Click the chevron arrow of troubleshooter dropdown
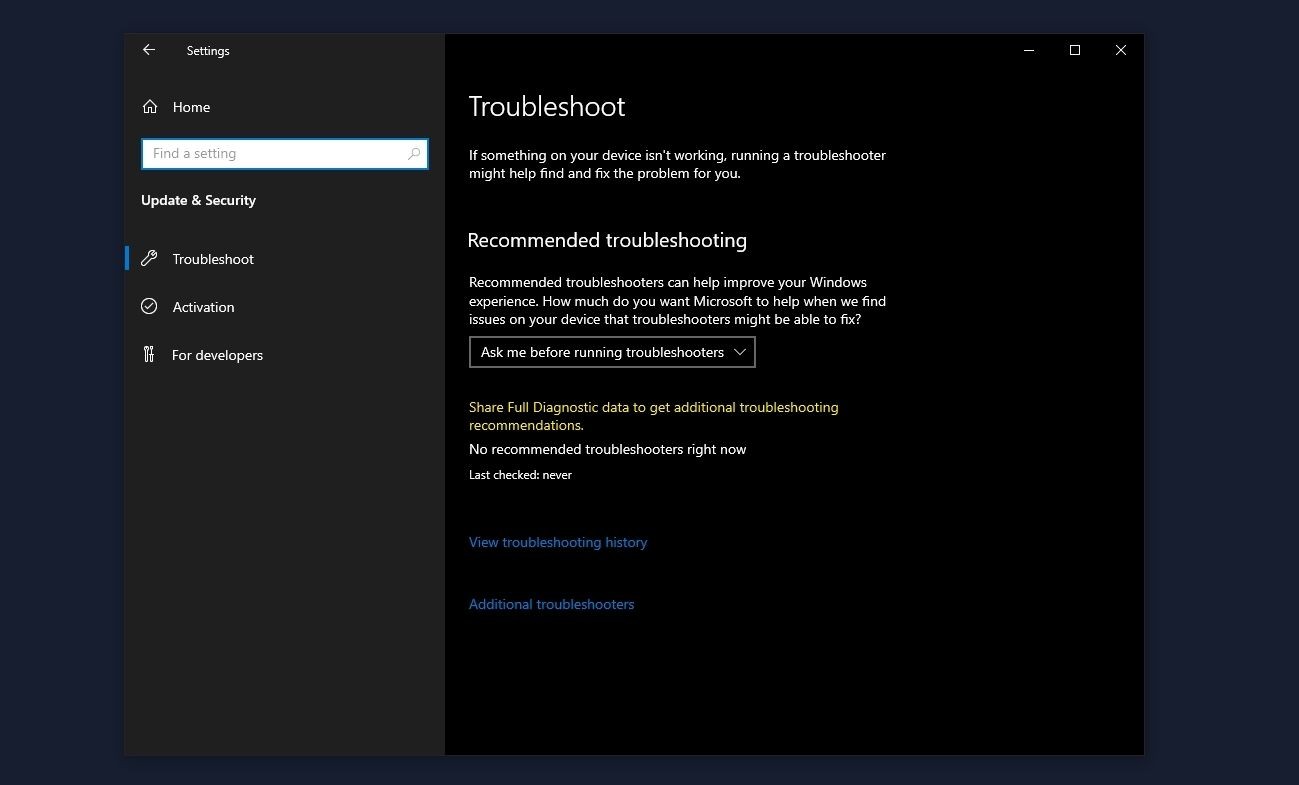1299x785 pixels. click(740, 352)
